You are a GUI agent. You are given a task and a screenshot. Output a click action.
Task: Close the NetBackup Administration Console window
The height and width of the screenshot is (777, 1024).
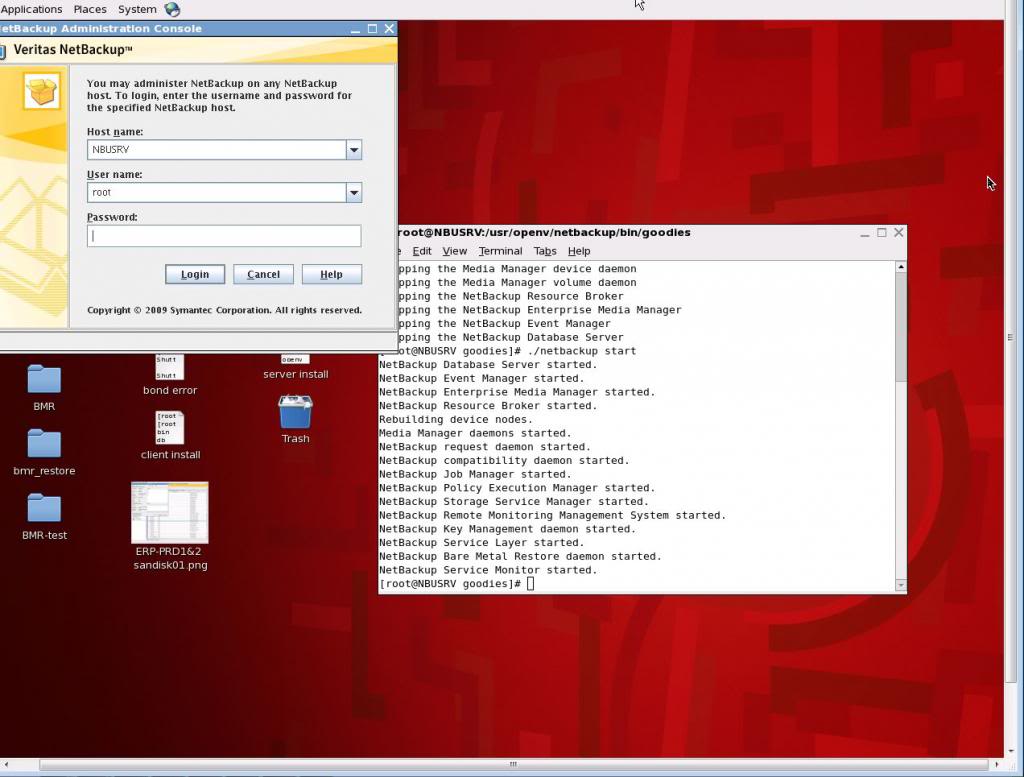pyautogui.click(x=389, y=29)
